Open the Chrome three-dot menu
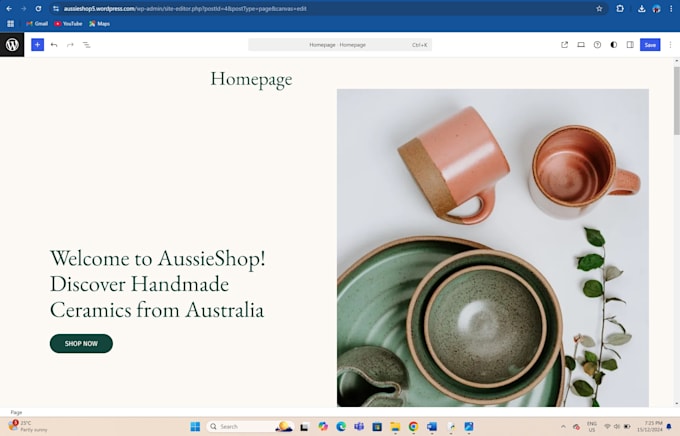Screen dimensions: 680x436 click(671, 8)
